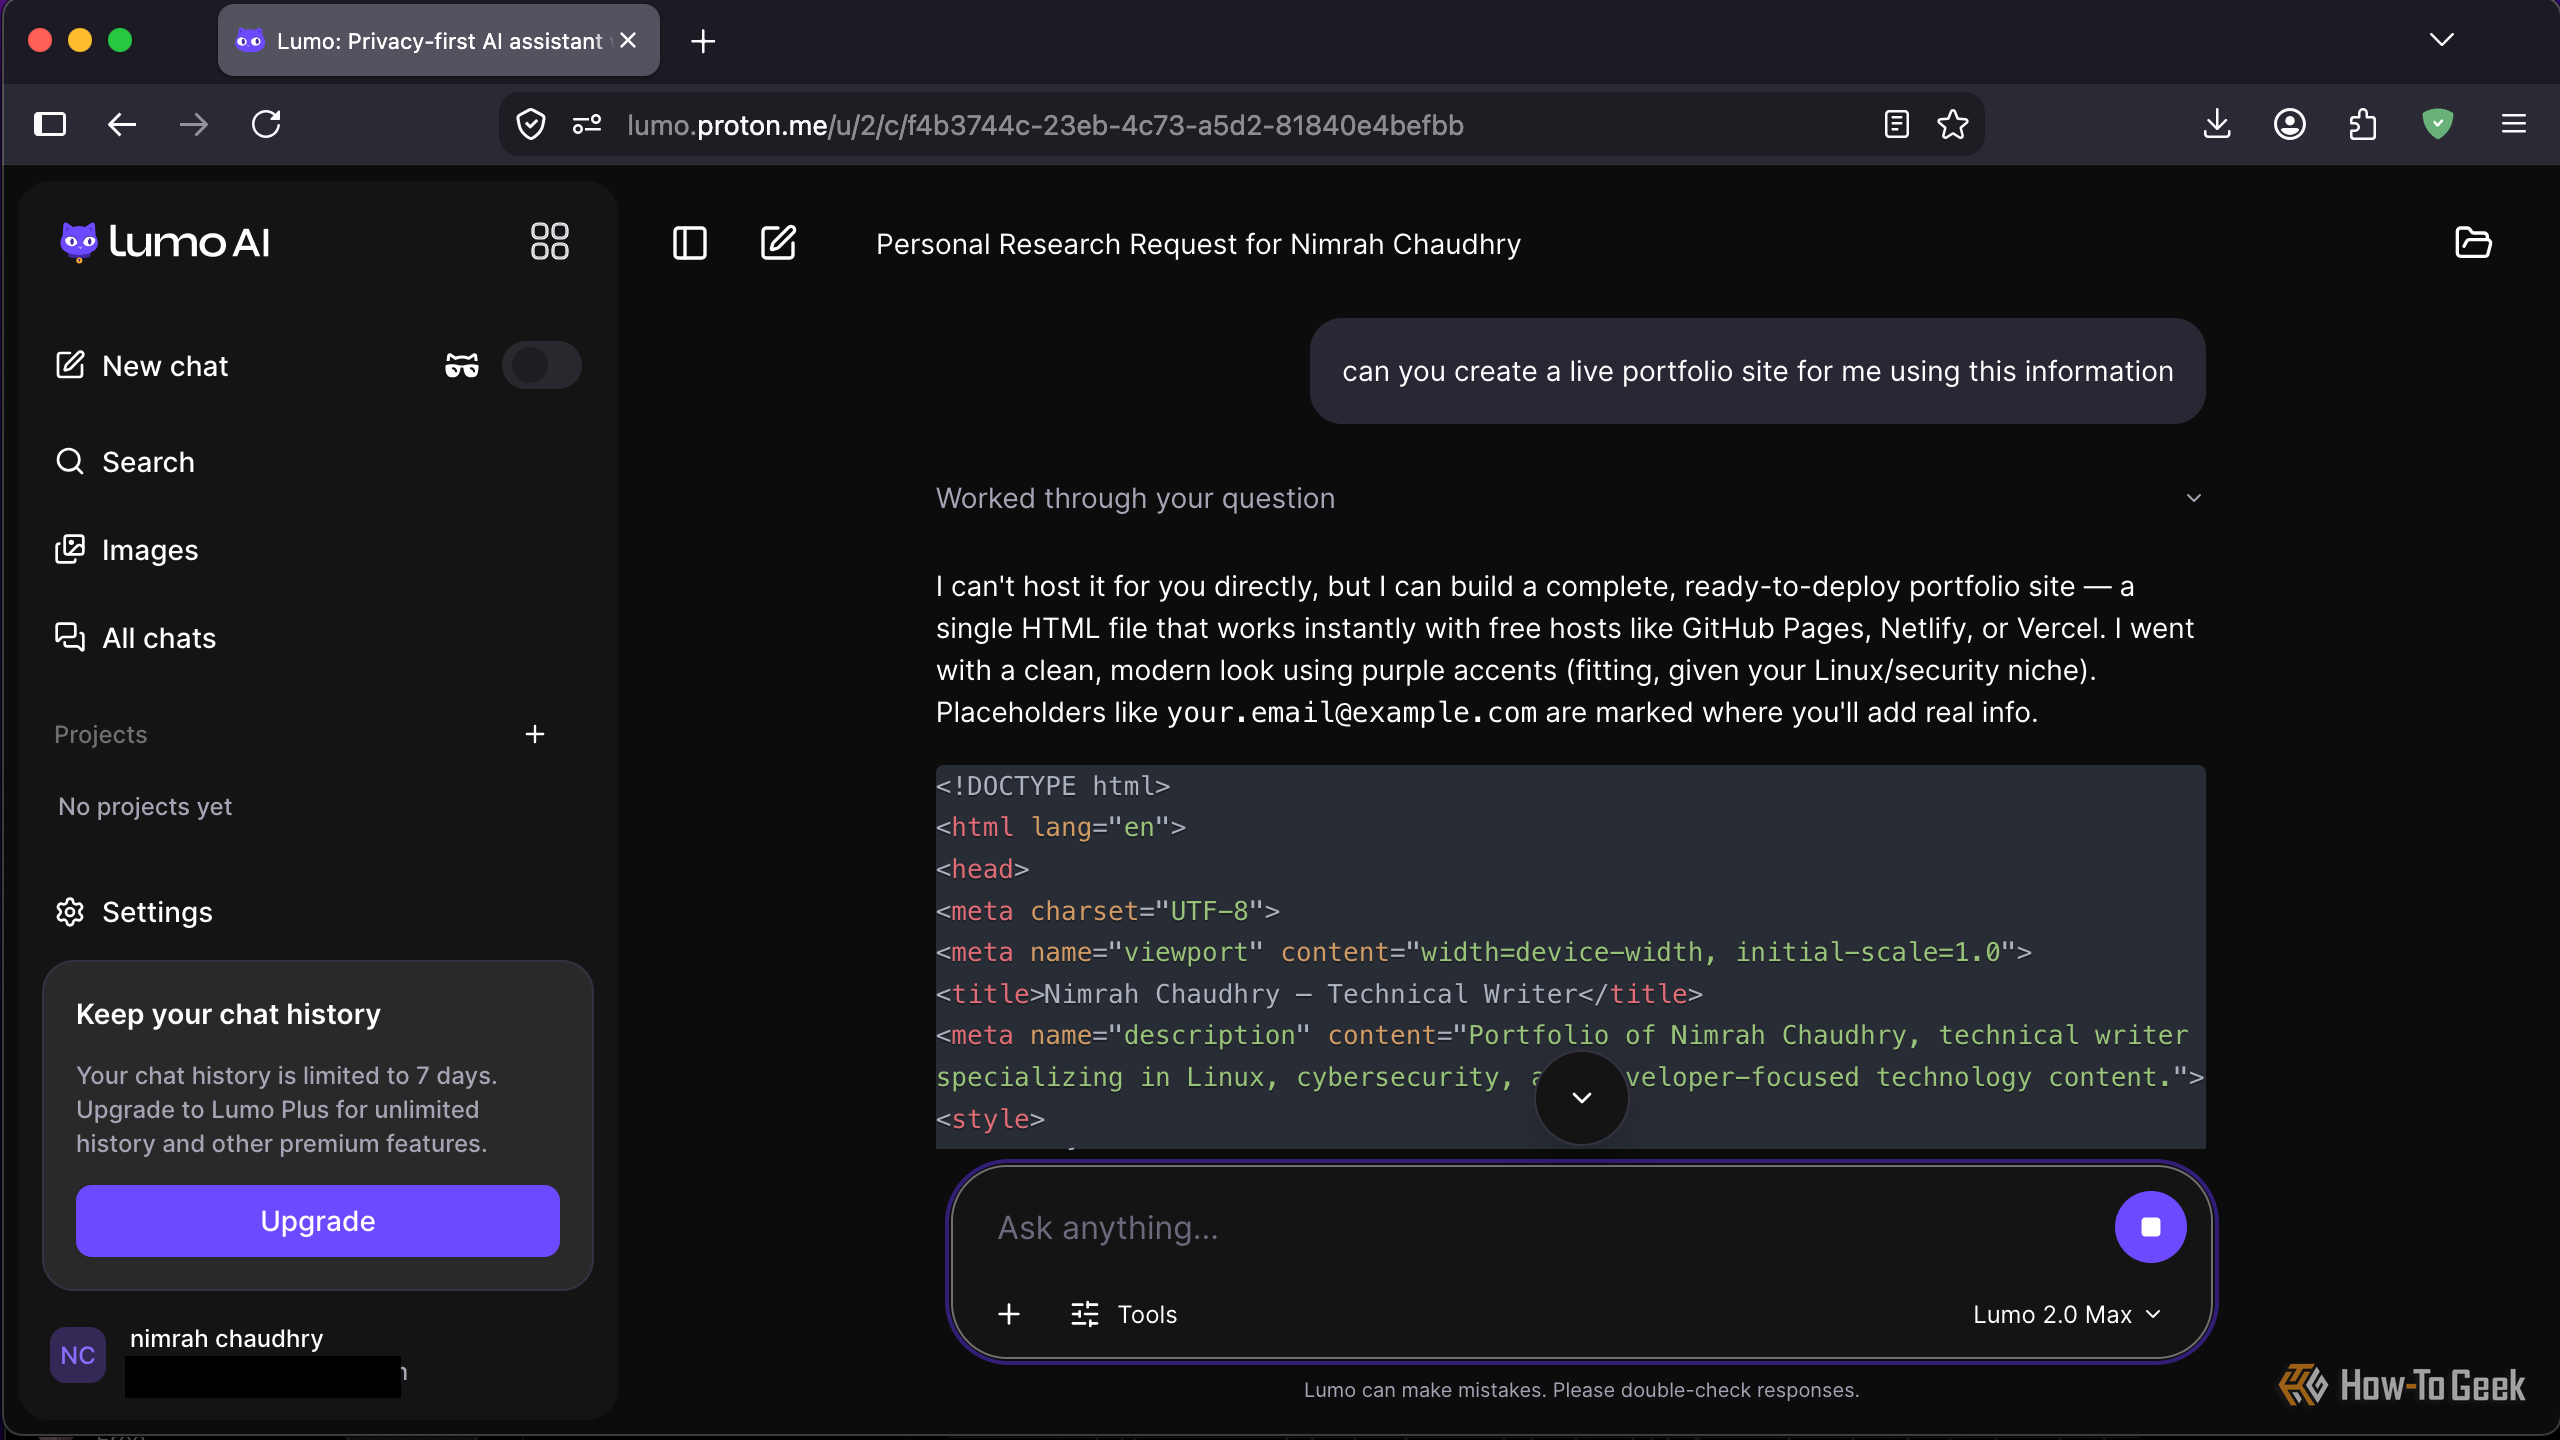
Task: Click the user message bubble text
Action: pos(1757,371)
